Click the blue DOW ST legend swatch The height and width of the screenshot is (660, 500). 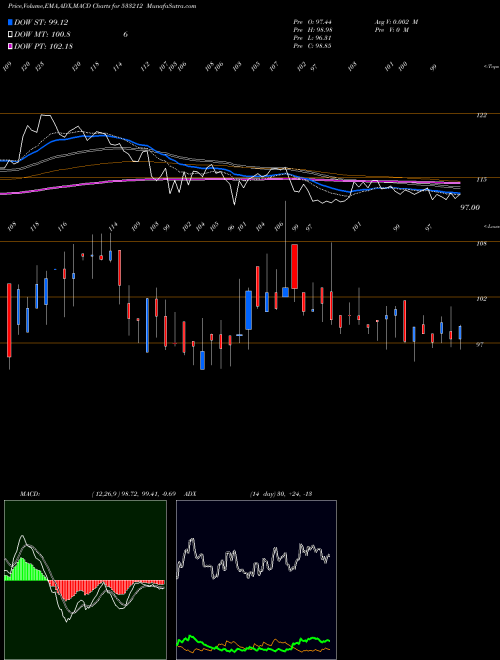coord(10,22)
